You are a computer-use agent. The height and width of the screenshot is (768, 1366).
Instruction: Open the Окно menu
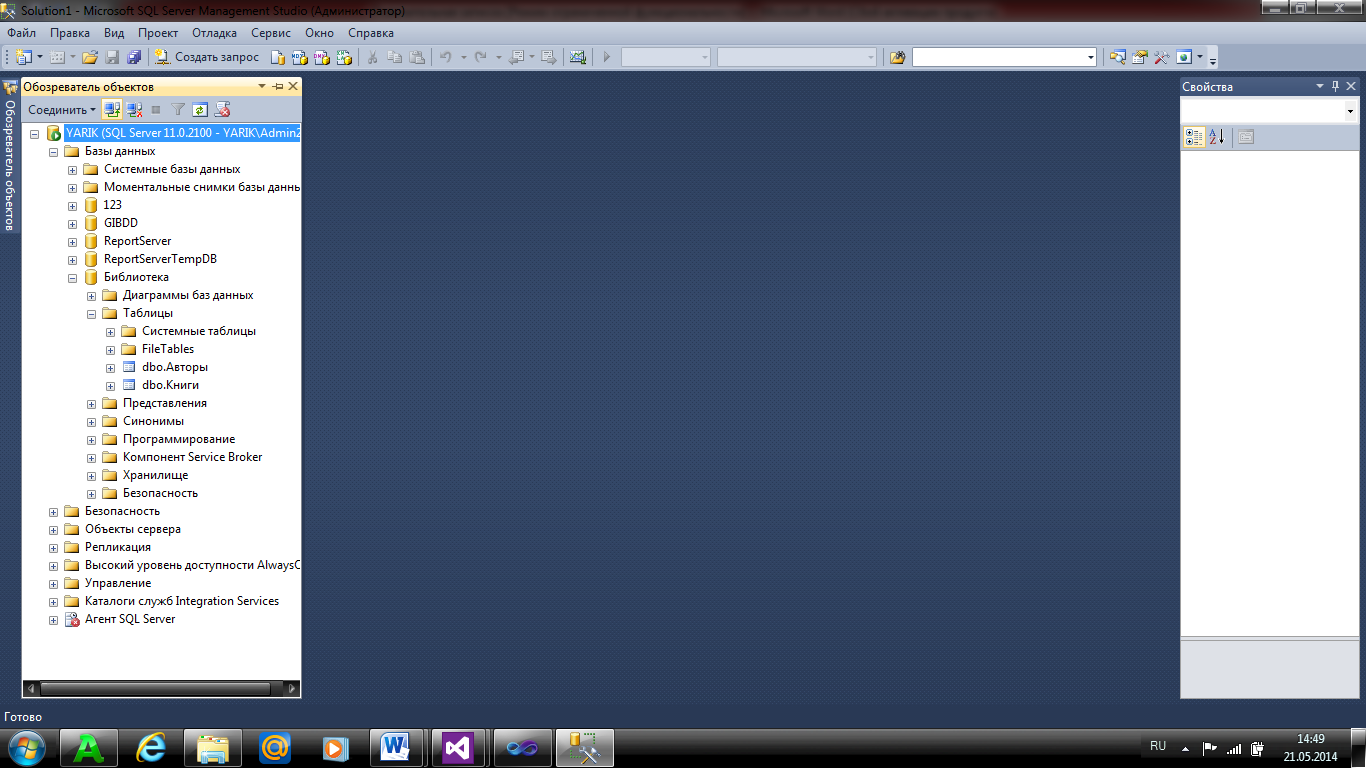point(319,33)
